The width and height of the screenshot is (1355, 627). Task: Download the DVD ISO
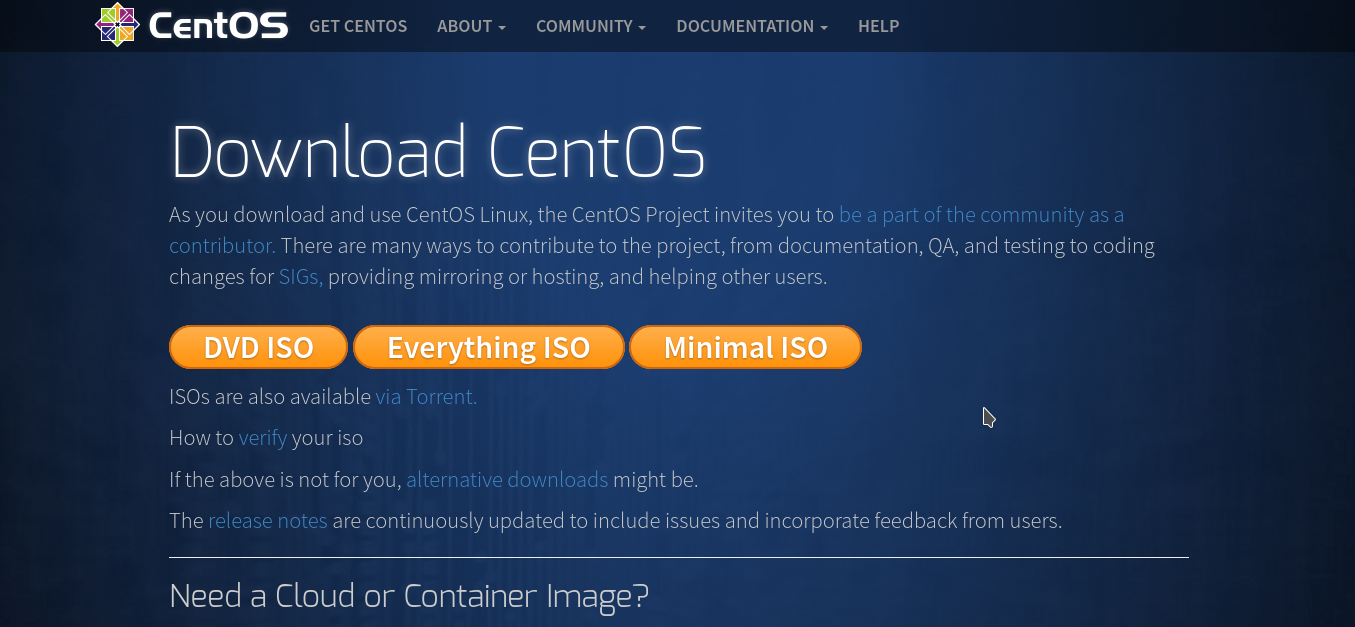click(258, 347)
